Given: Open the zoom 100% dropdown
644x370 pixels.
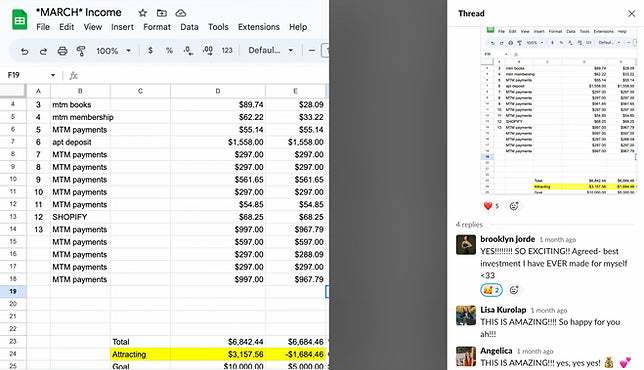Looking at the screenshot, I should tap(113, 51).
